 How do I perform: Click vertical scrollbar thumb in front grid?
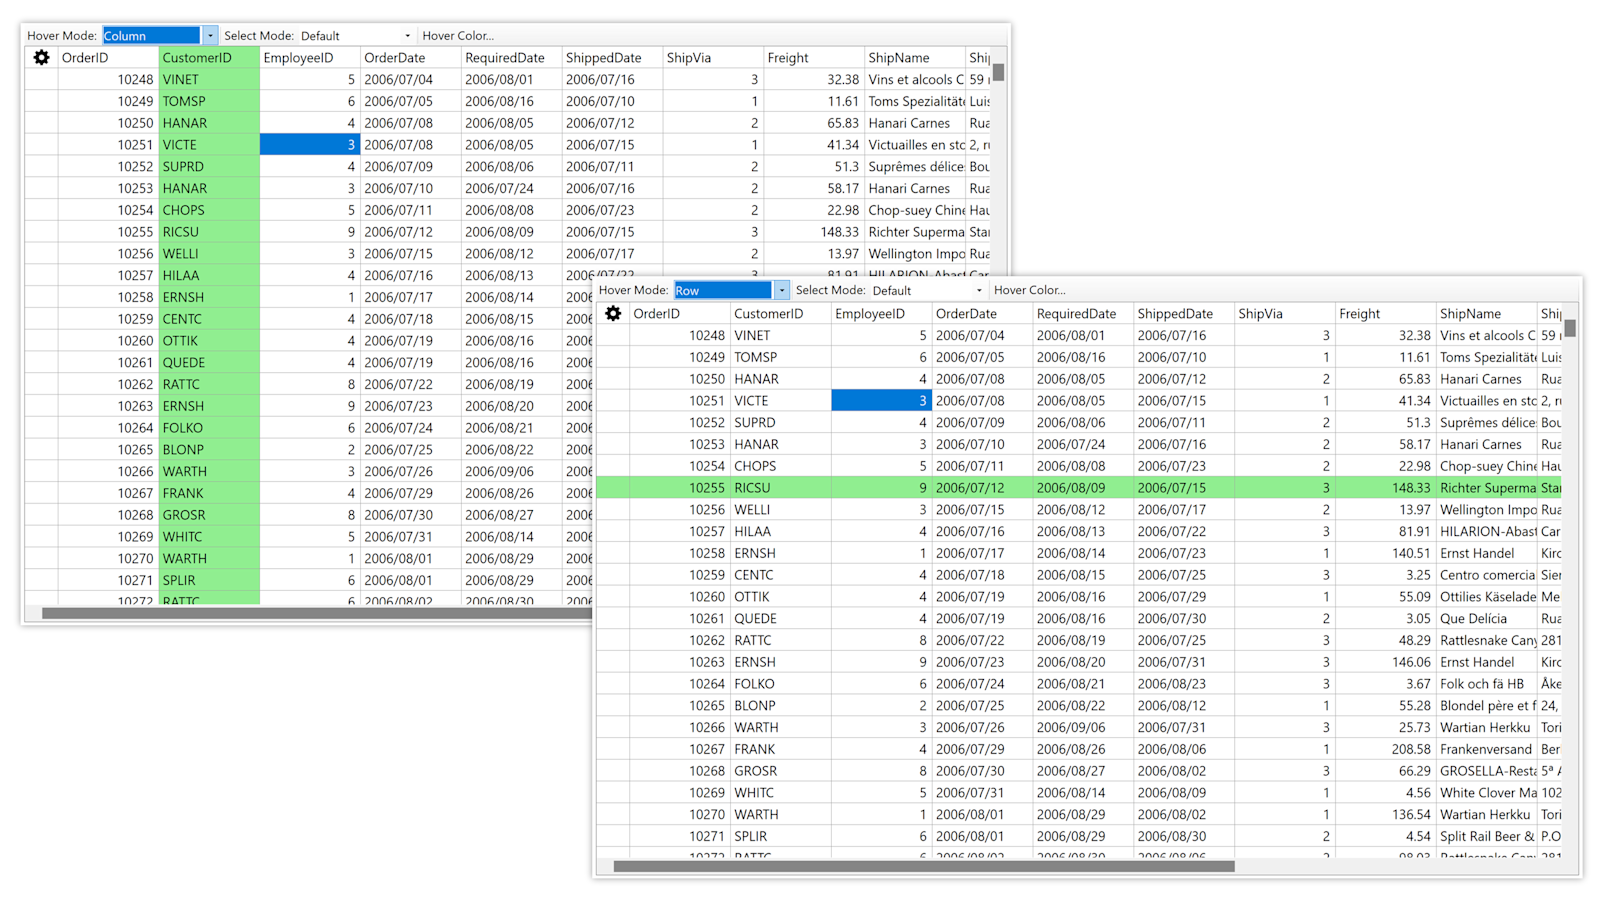(1570, 329)
